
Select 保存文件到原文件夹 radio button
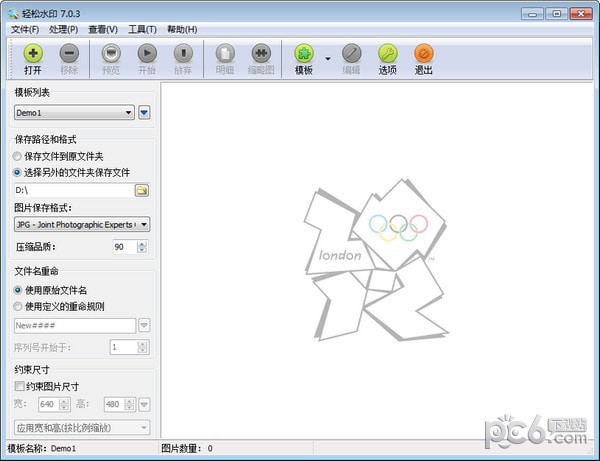click(17, 156)
